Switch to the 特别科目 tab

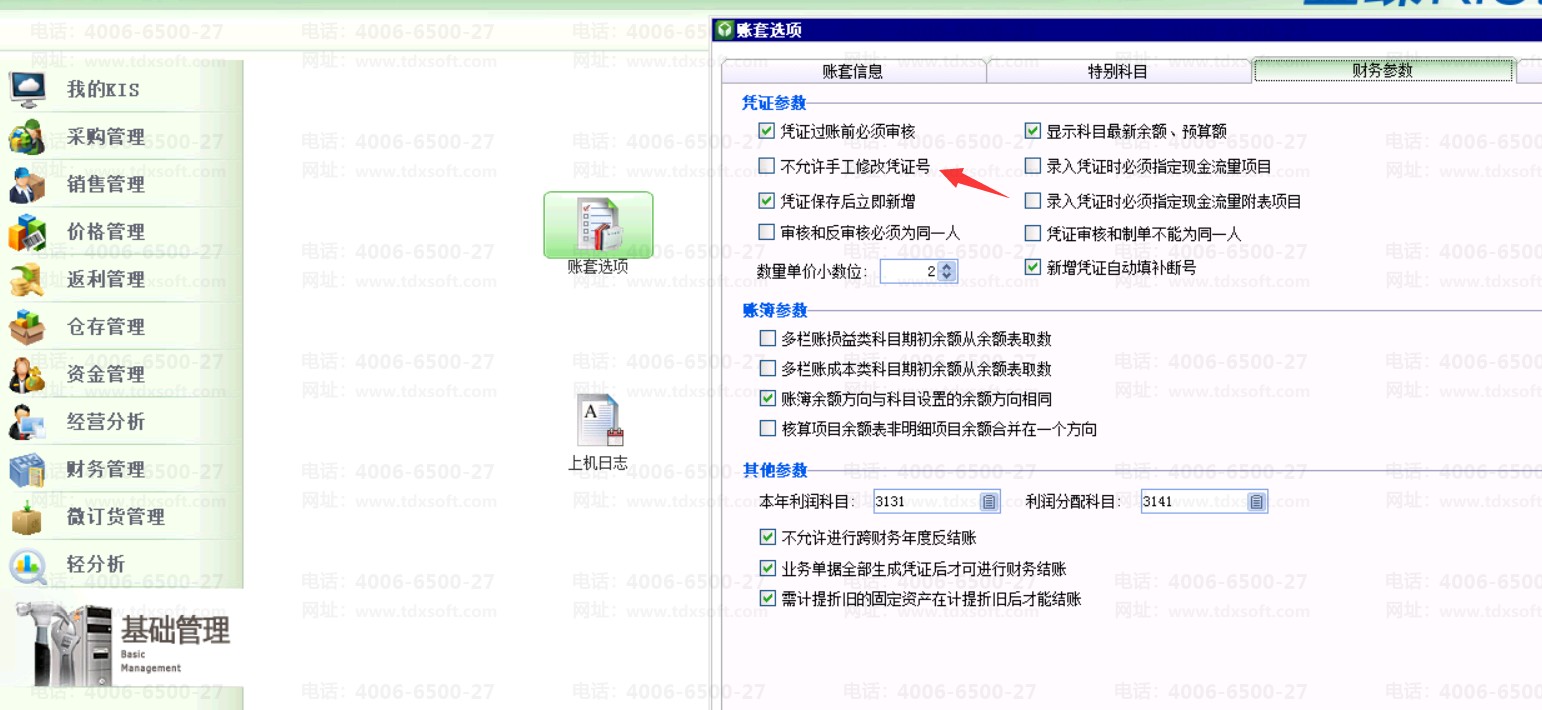coord(1117,71)
